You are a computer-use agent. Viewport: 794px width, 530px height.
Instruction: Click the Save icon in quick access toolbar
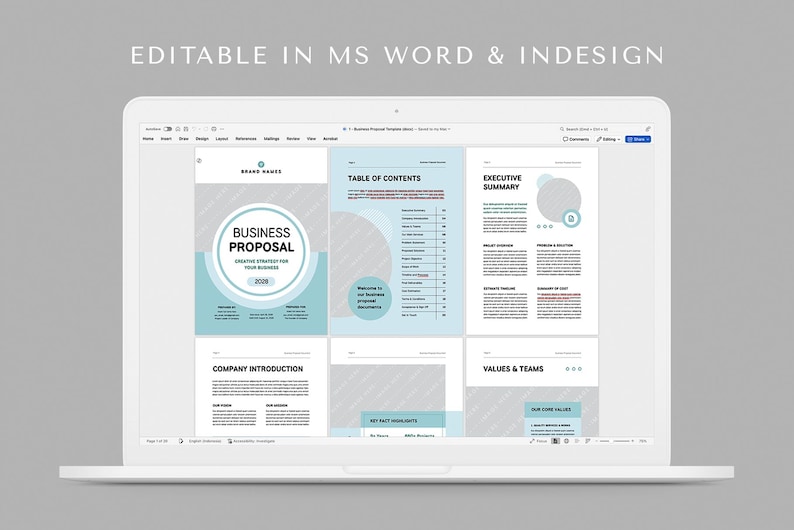(186, 129)
